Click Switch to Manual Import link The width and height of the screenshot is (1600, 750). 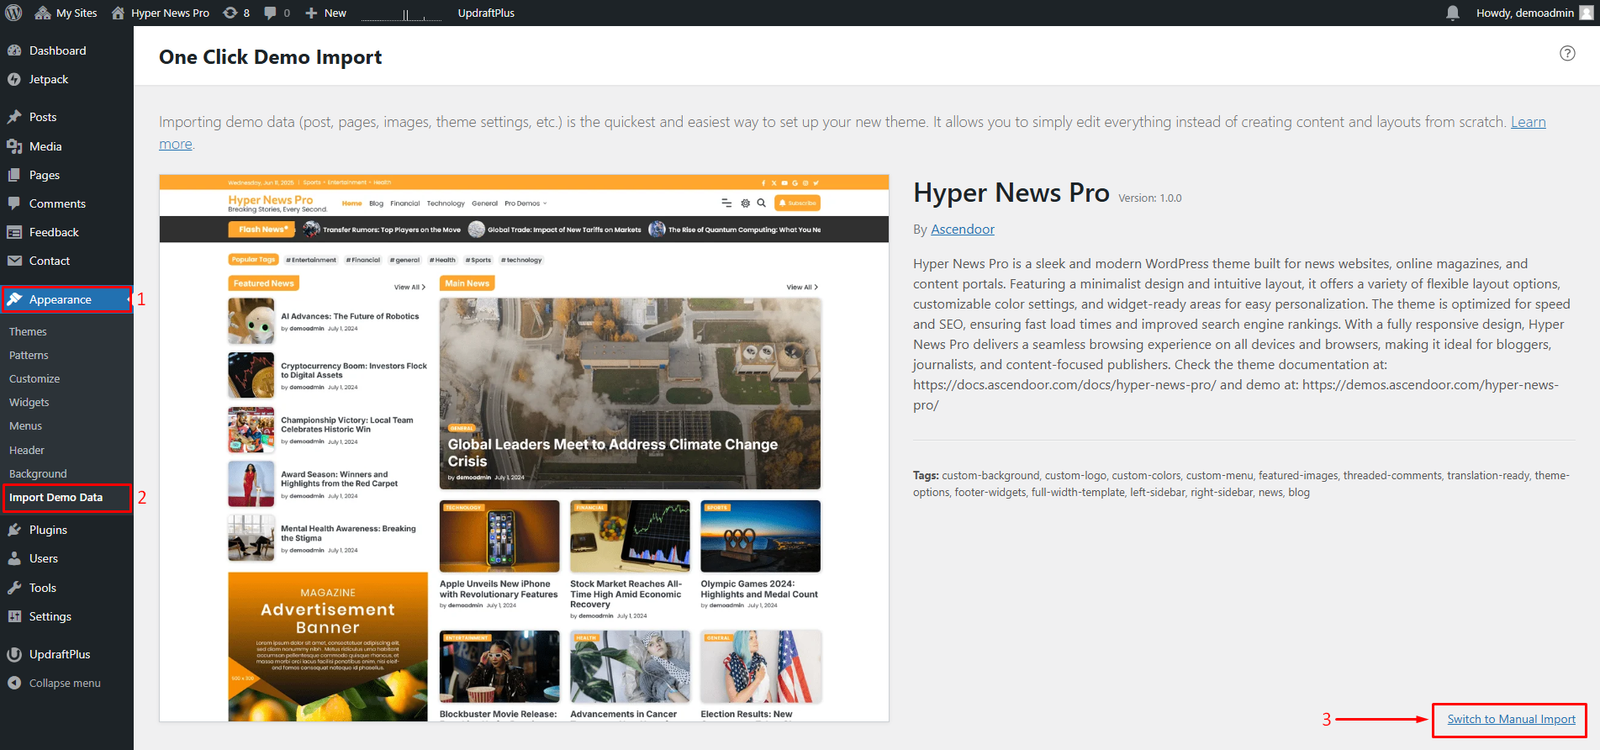tap(1511, 720)
